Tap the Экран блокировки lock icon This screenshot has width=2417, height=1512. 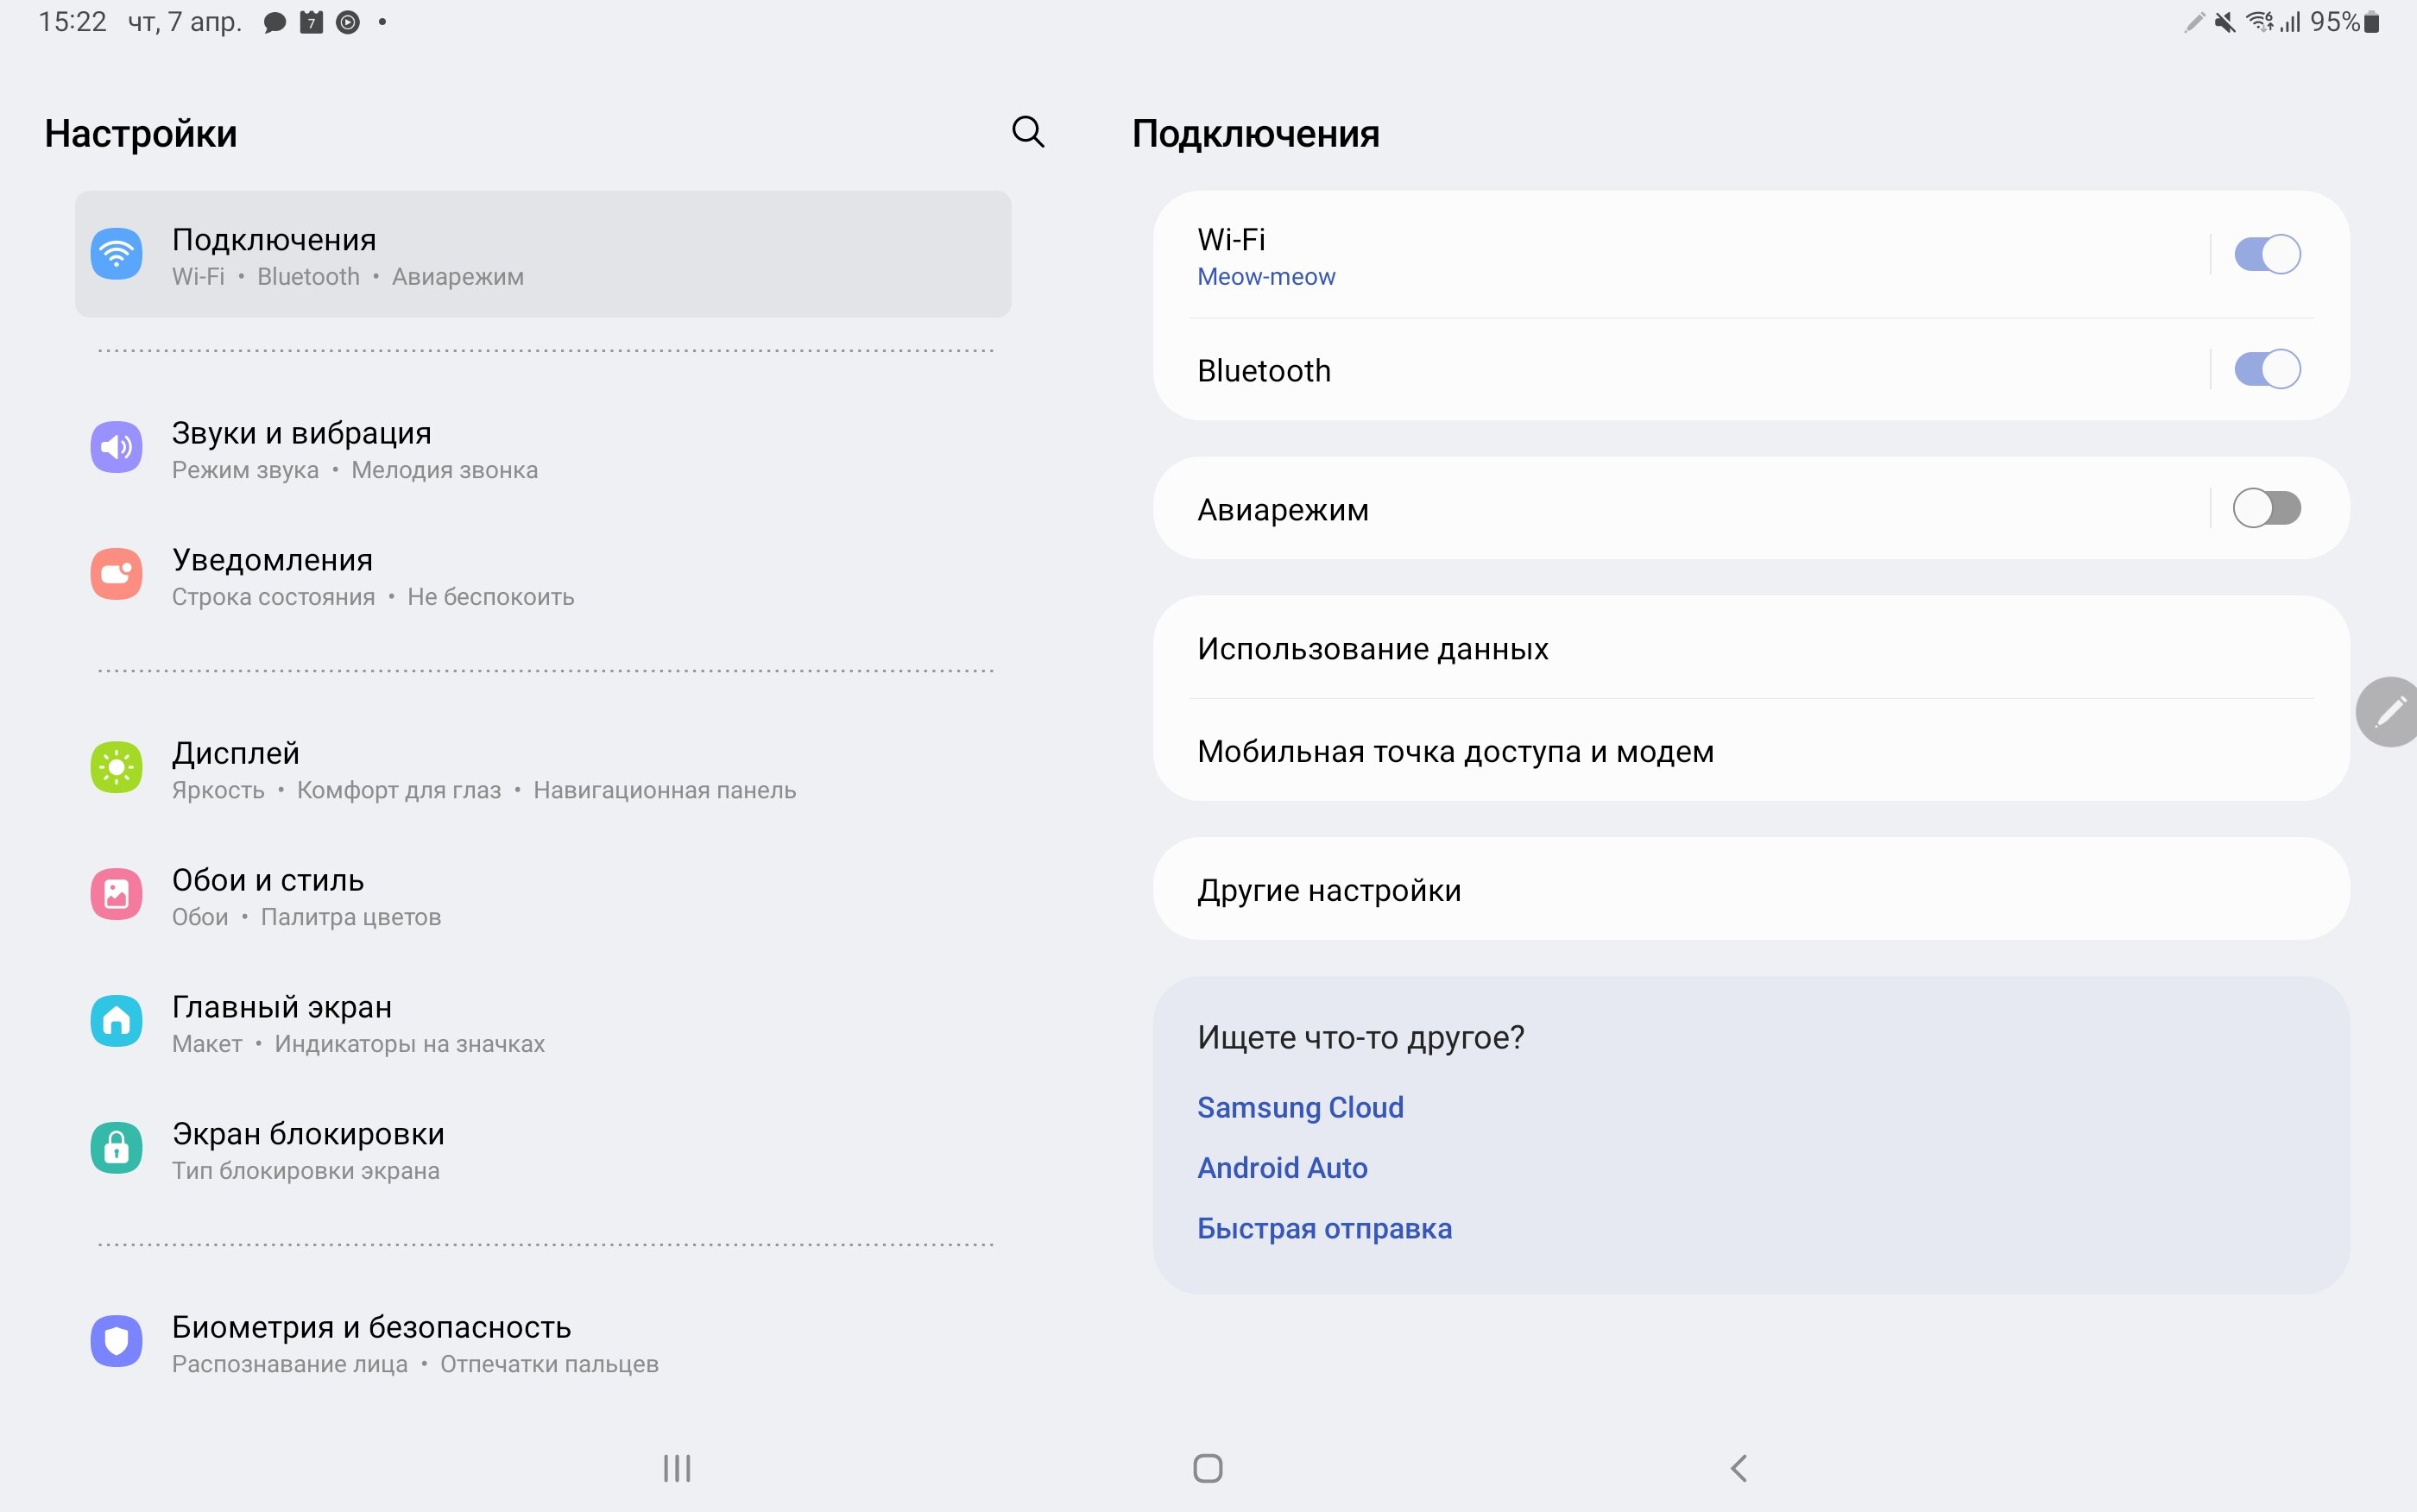(x=116, y=1148)
